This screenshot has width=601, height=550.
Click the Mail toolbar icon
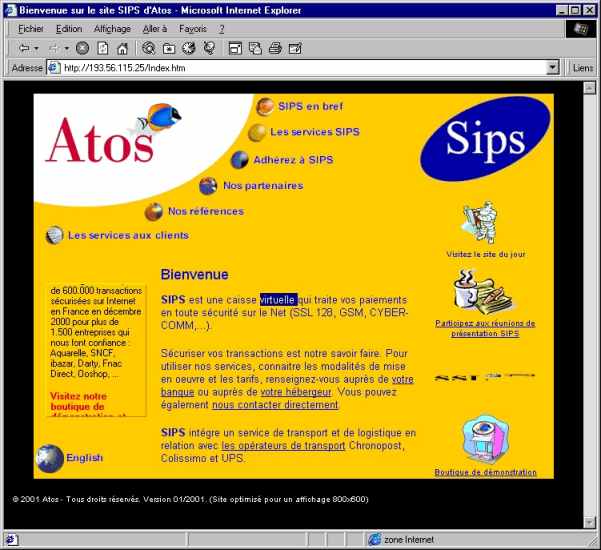pyautogui.click(x=255, y=48)
